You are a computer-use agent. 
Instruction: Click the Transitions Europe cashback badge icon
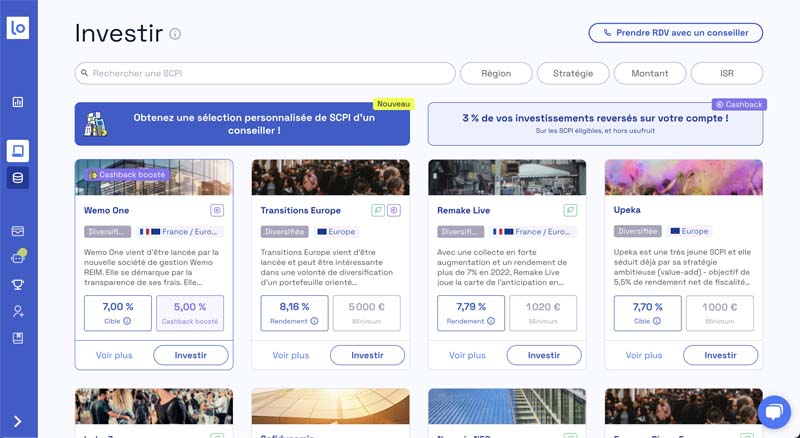tap(394, 210)
